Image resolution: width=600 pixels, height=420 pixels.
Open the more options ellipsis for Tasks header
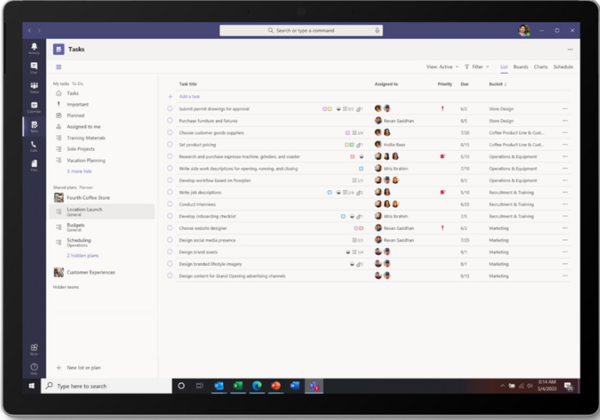(x=570, y=49)
